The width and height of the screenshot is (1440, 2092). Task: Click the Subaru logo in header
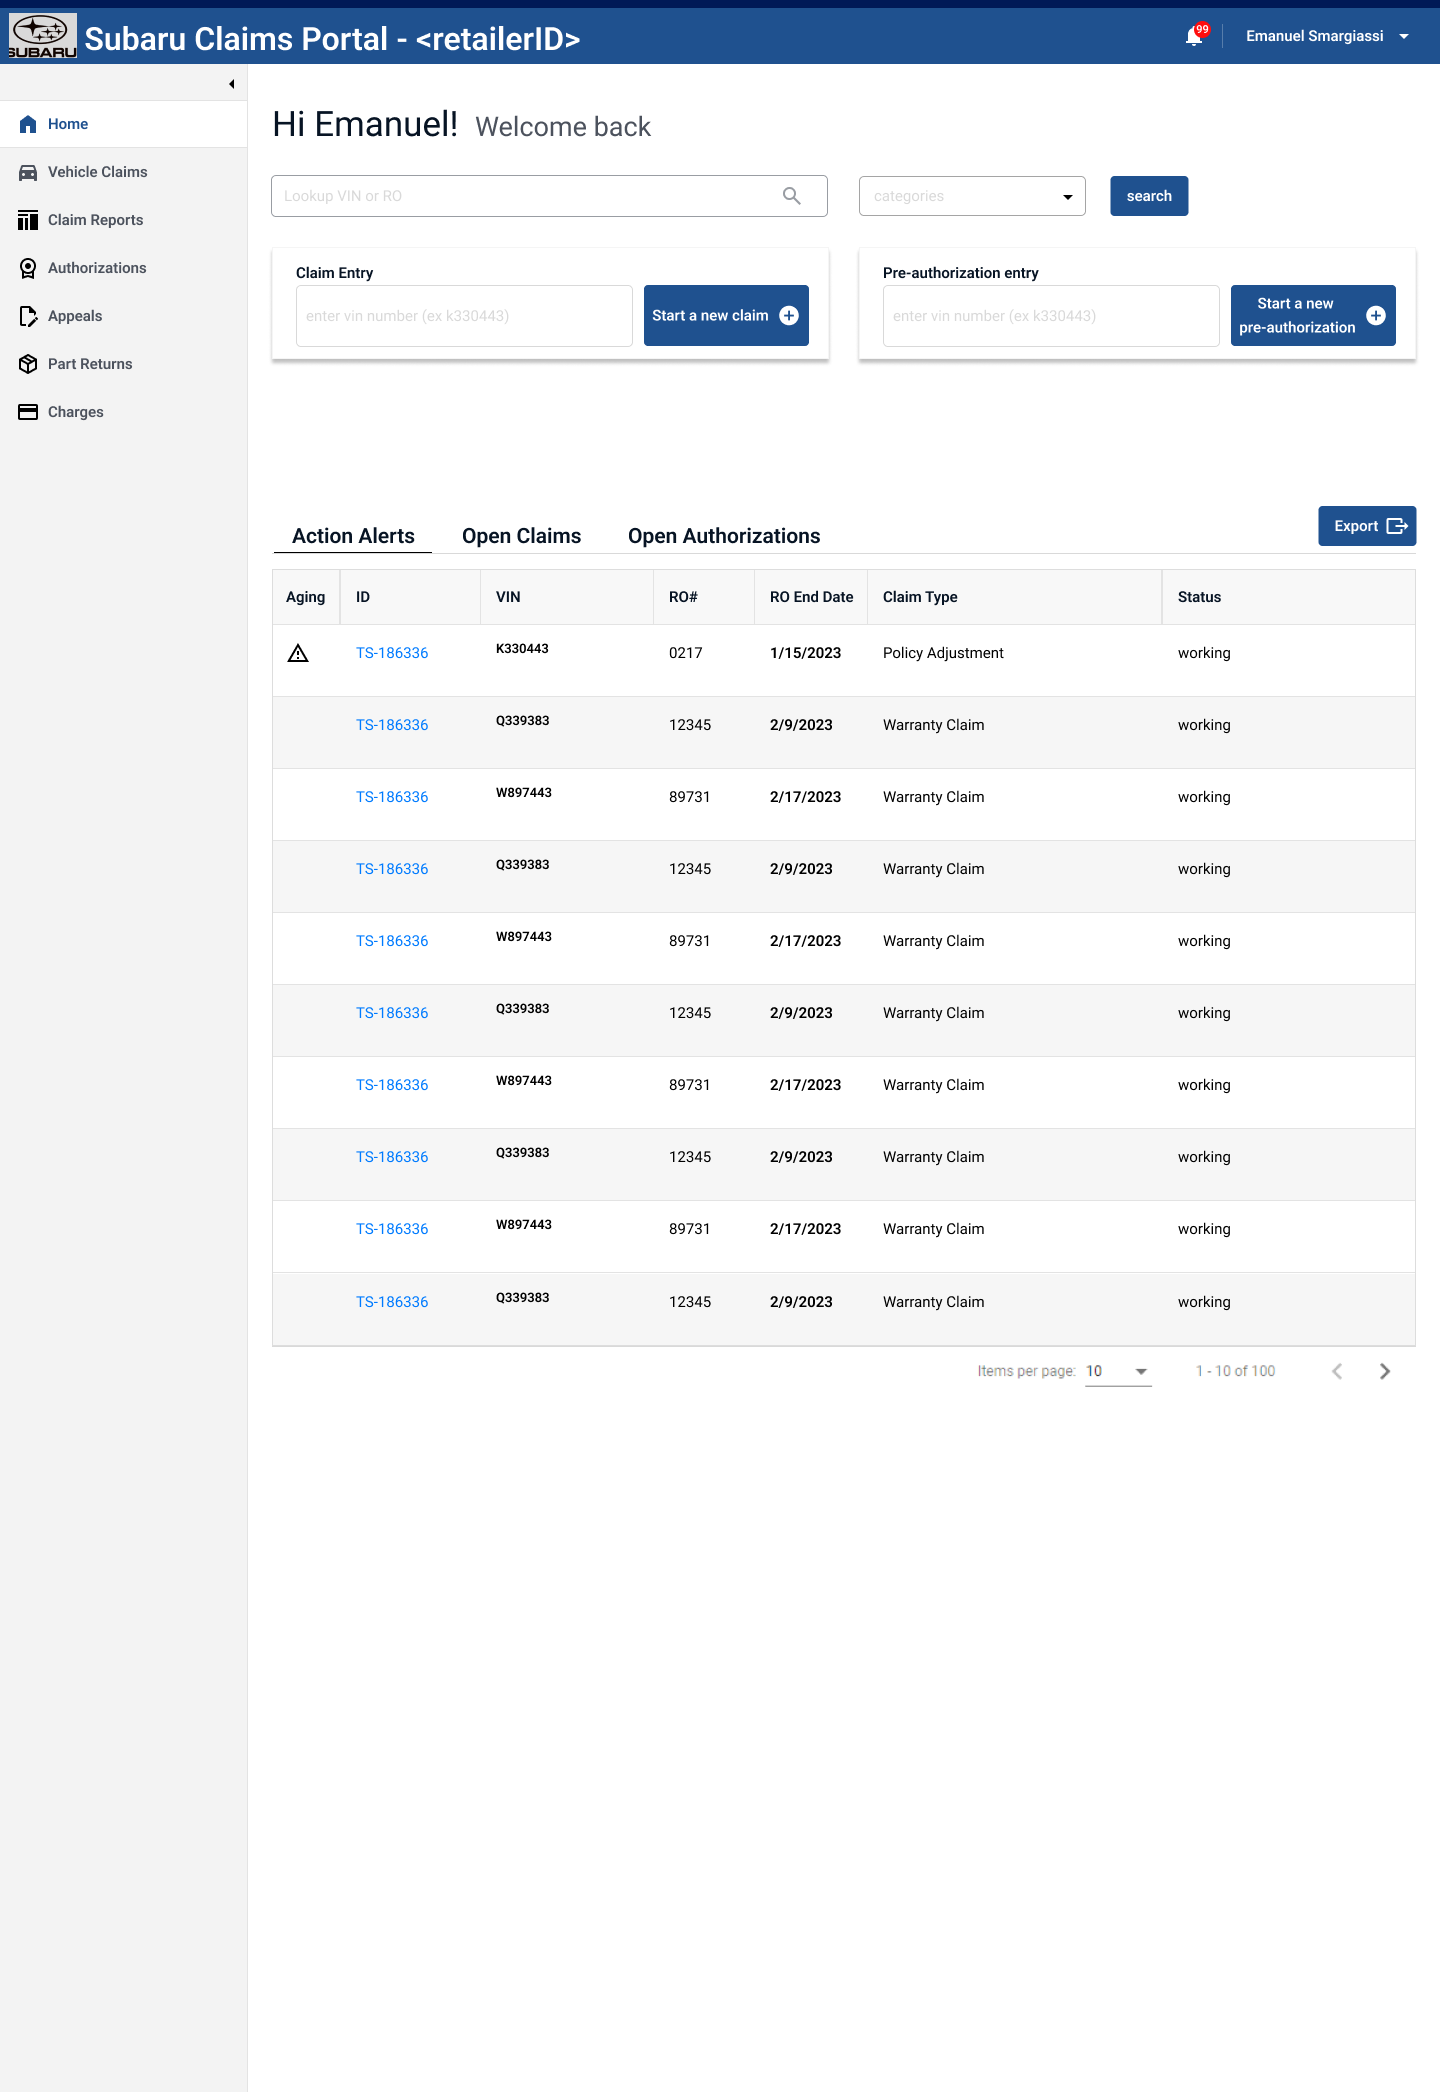click(x=42, y=36)
